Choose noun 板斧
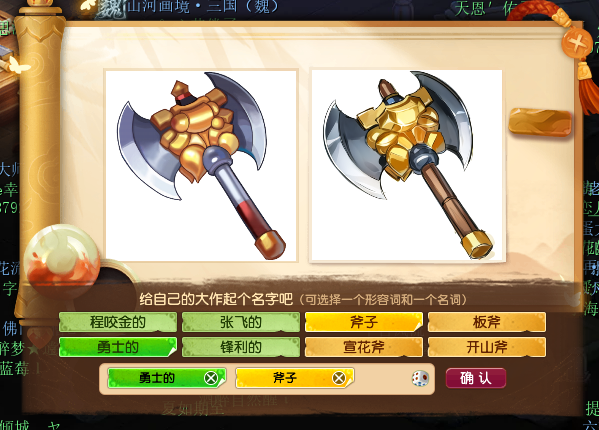The image size is (599, 430). click(x=487, y=322)
